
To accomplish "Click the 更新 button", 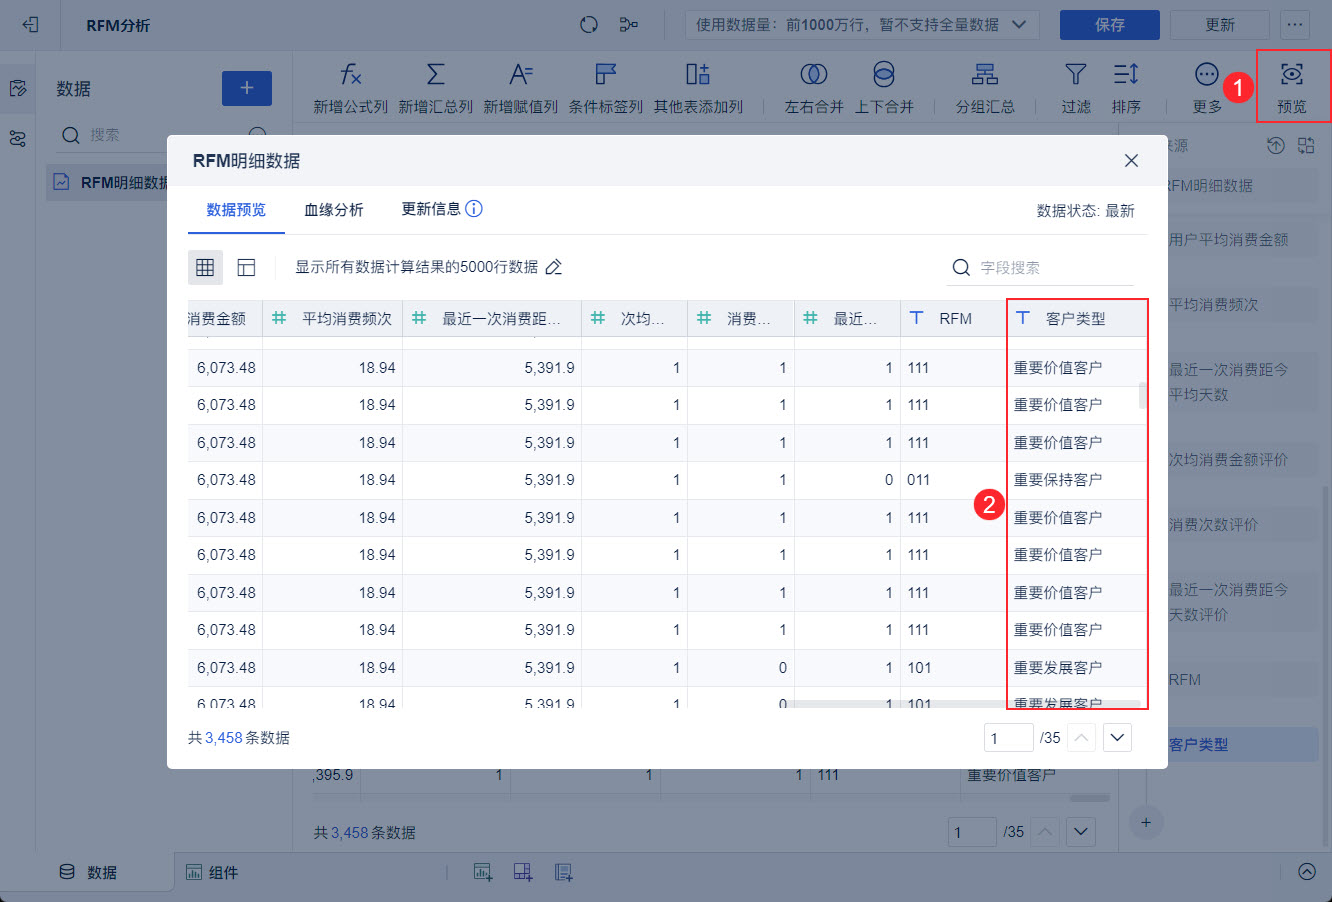I will [1219, 25].
